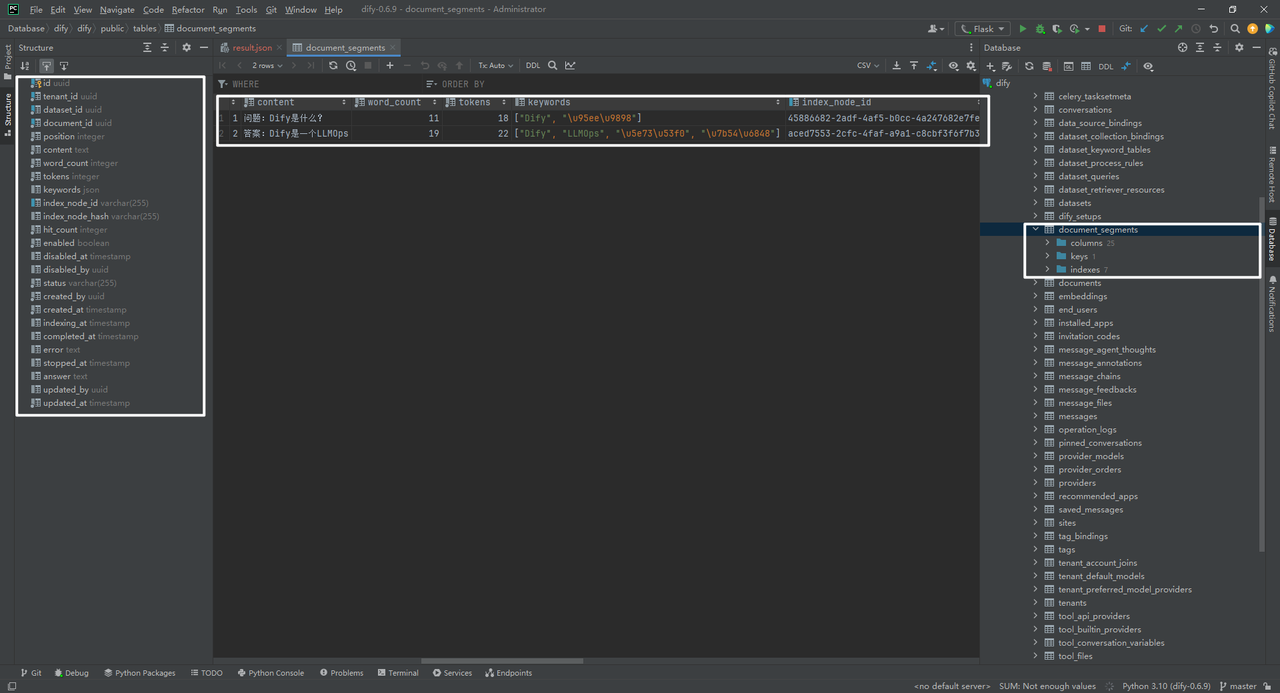Click New plus icon in Database panel
This screenshot has width=1280, height=693.
[x=991, y=66]
